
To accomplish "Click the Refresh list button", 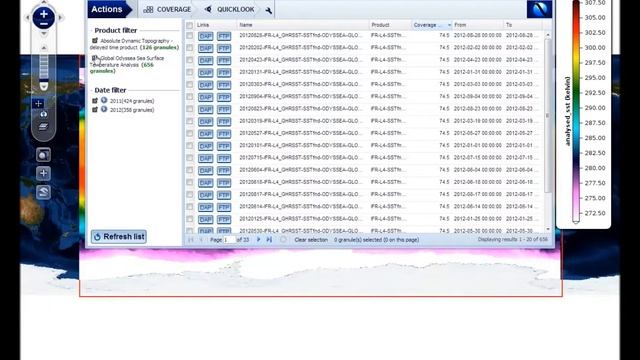I will 119,237.
